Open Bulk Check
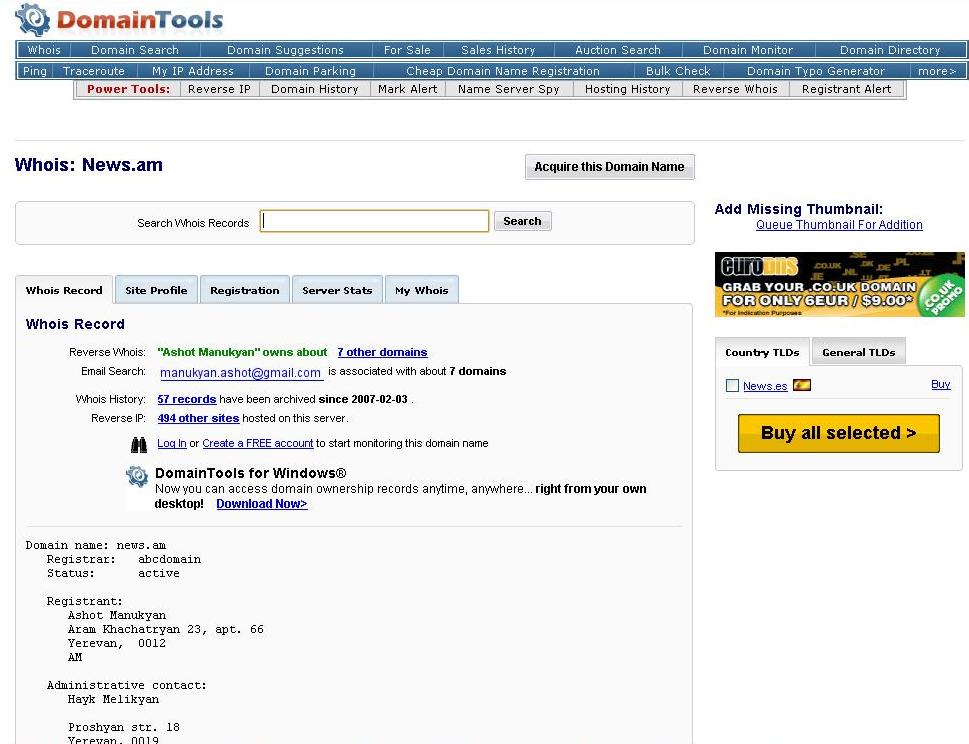This screenshot has height=744, width=969. pos(679,71)
